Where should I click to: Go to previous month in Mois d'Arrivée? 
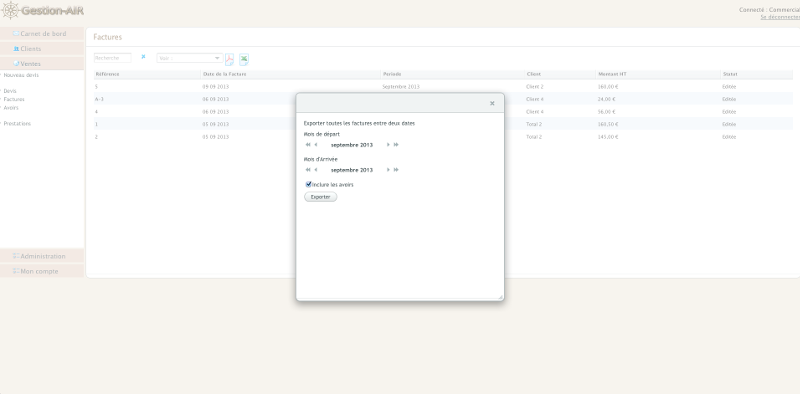coord(316,170)
